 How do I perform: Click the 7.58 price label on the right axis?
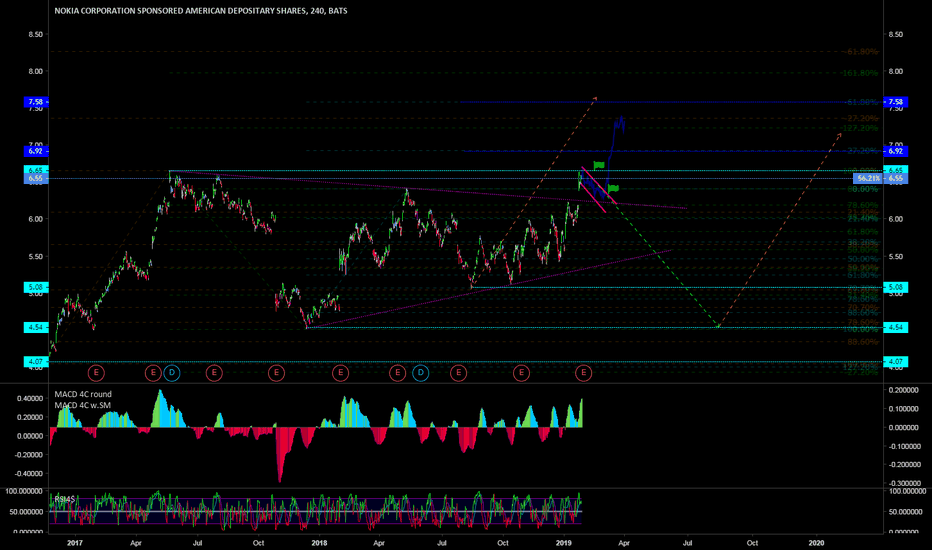tap(896, 102)
